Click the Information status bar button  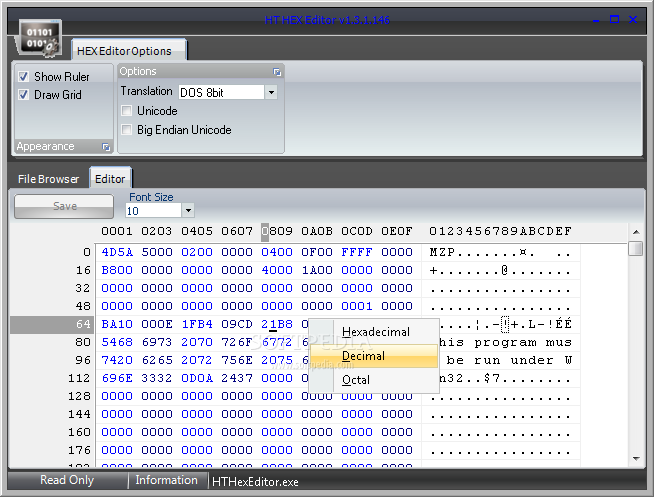point(166,480)
